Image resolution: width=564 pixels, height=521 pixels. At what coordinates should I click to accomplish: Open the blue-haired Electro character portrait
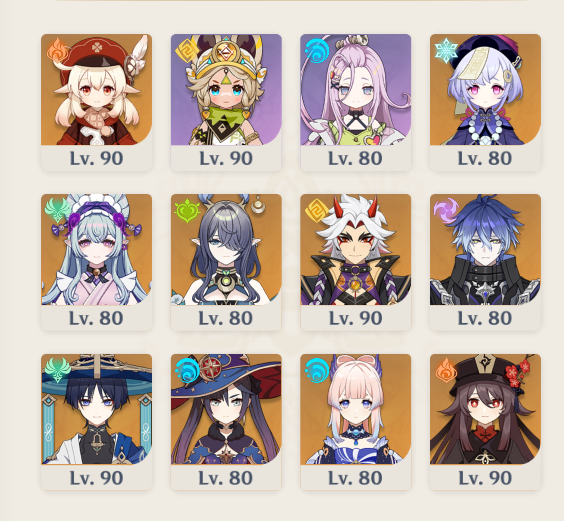click(x=485, y=262)
